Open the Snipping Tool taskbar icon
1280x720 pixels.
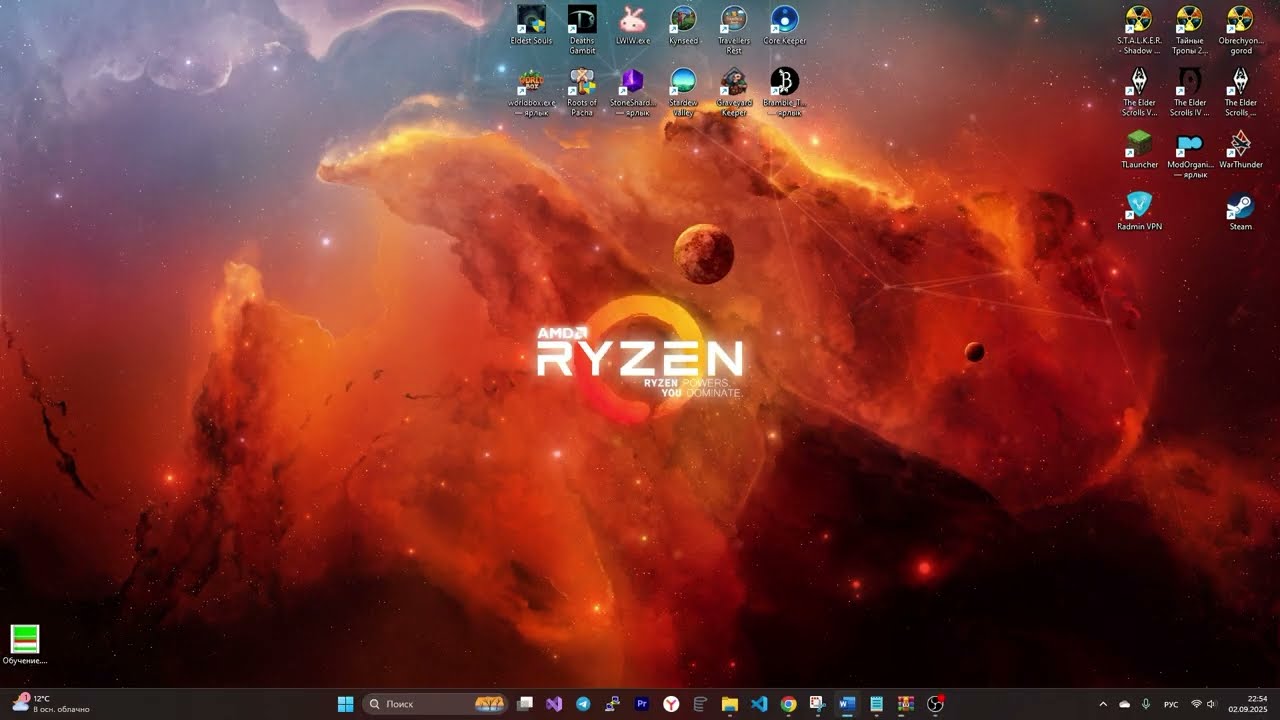coord(817,704)
